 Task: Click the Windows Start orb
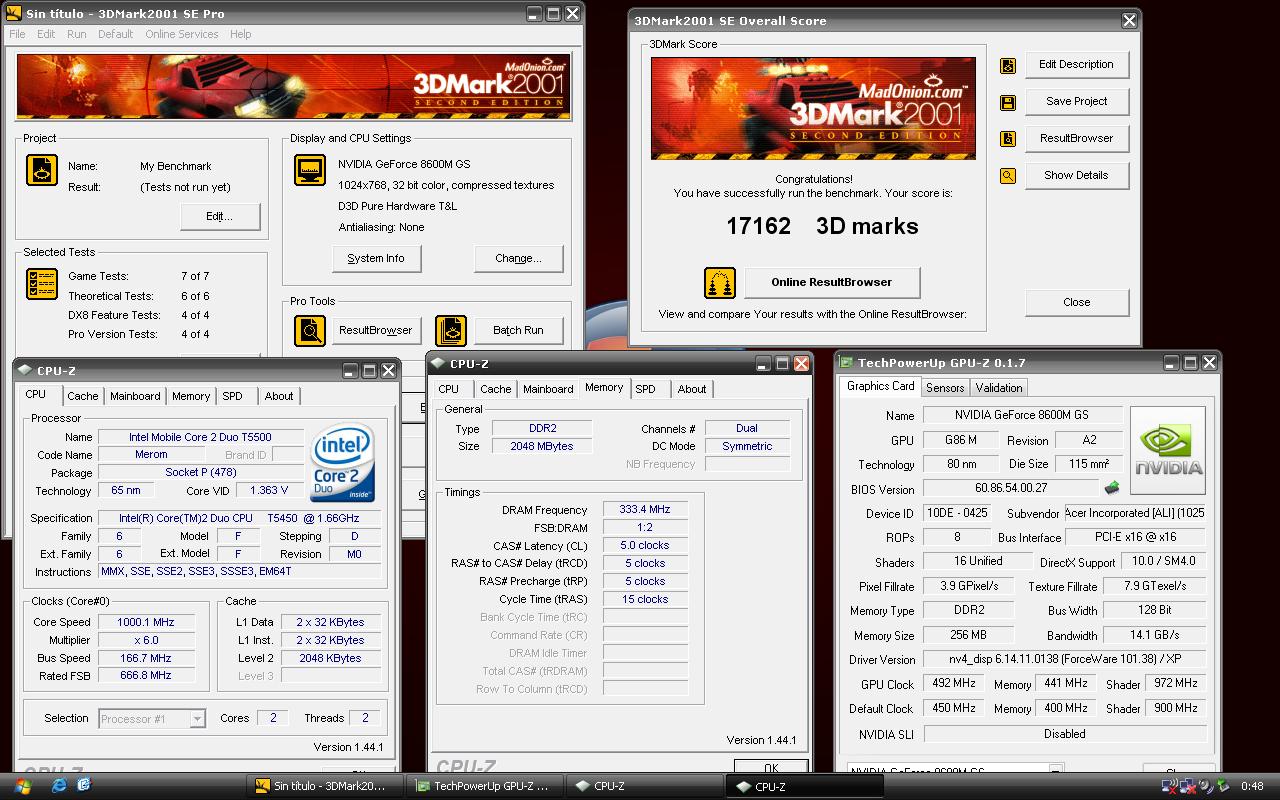(x=22, y=786)
